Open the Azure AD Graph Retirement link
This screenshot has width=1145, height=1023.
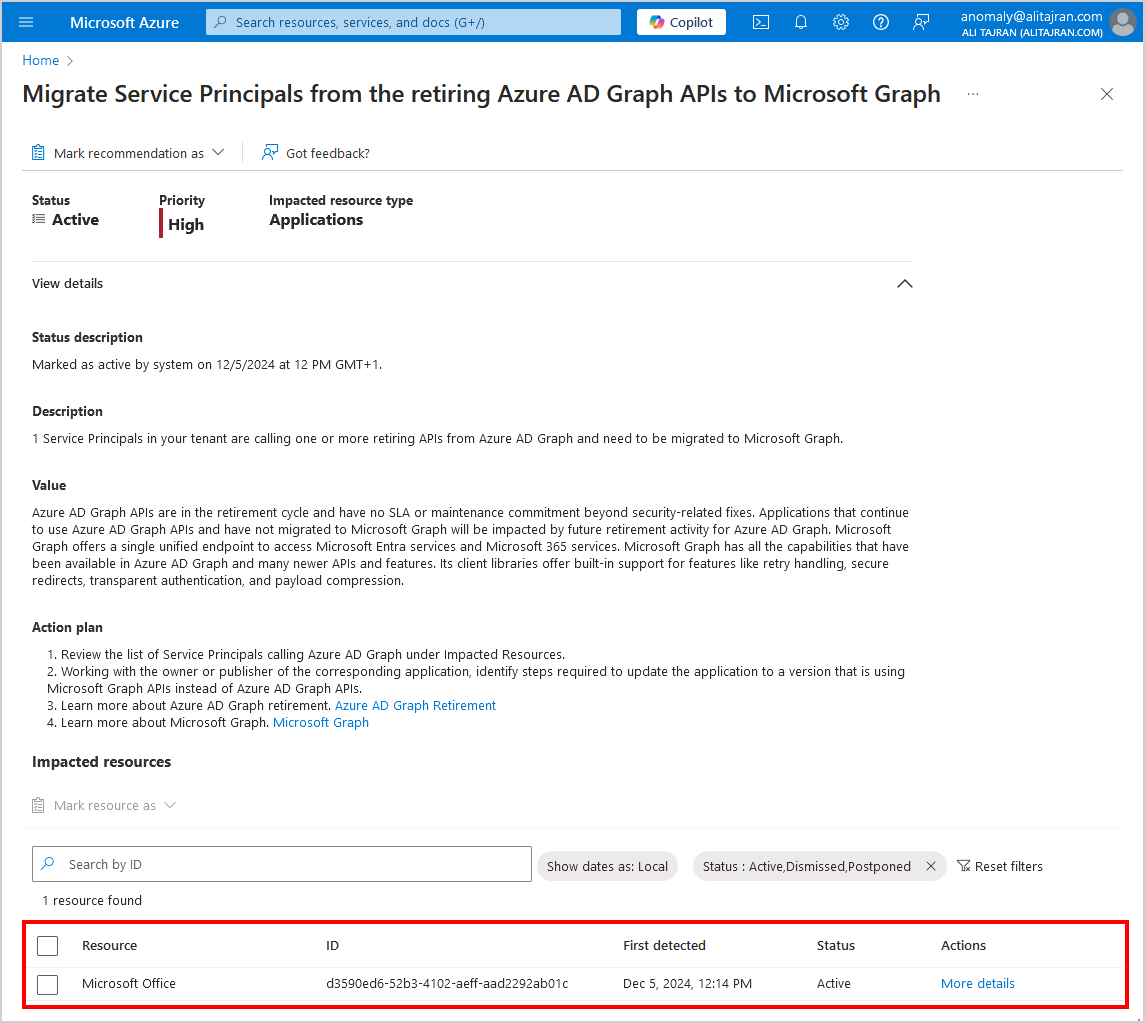(x=416, y=705)
